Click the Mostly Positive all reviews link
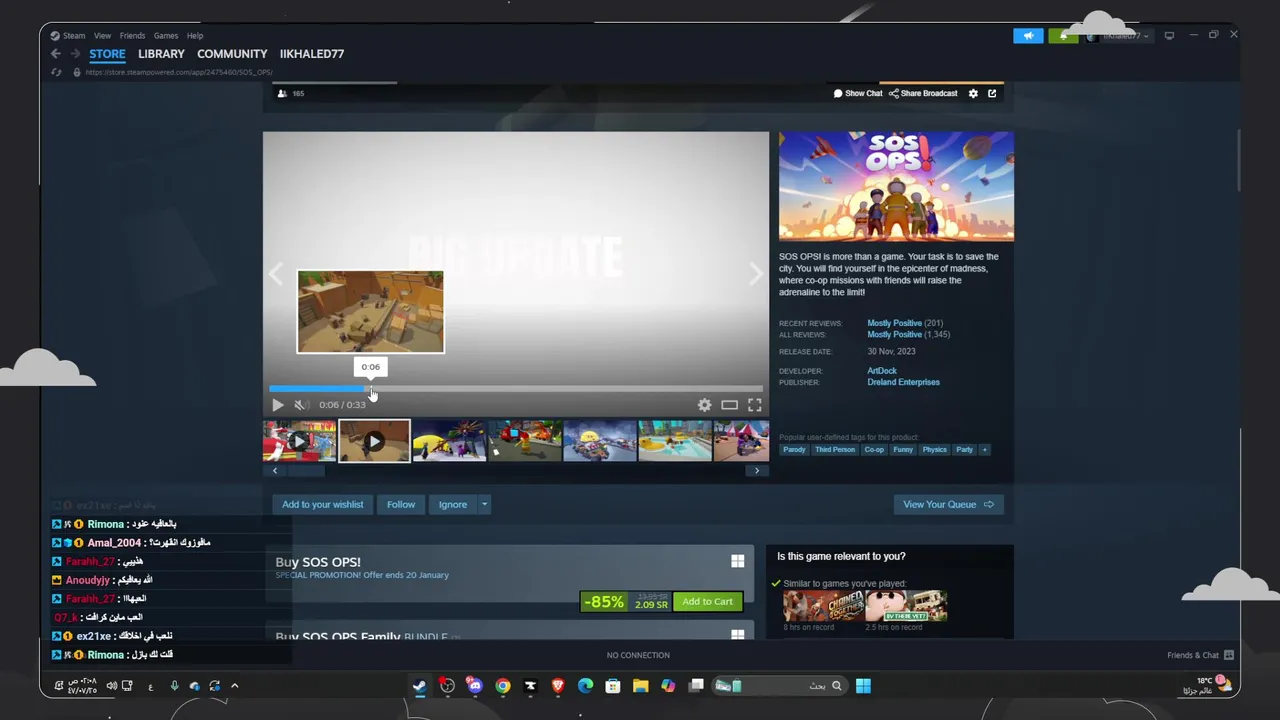 coord(894,334)
